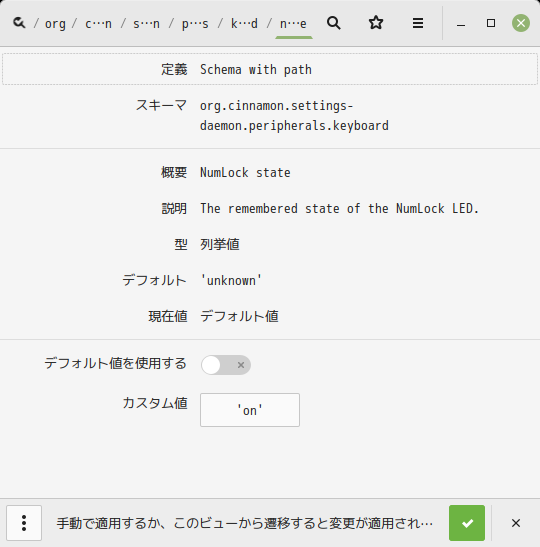The height and width of the screenshot is (547, 540).
Task: Go to the 'k···d' path segment
Action: (x=244, y=24)
